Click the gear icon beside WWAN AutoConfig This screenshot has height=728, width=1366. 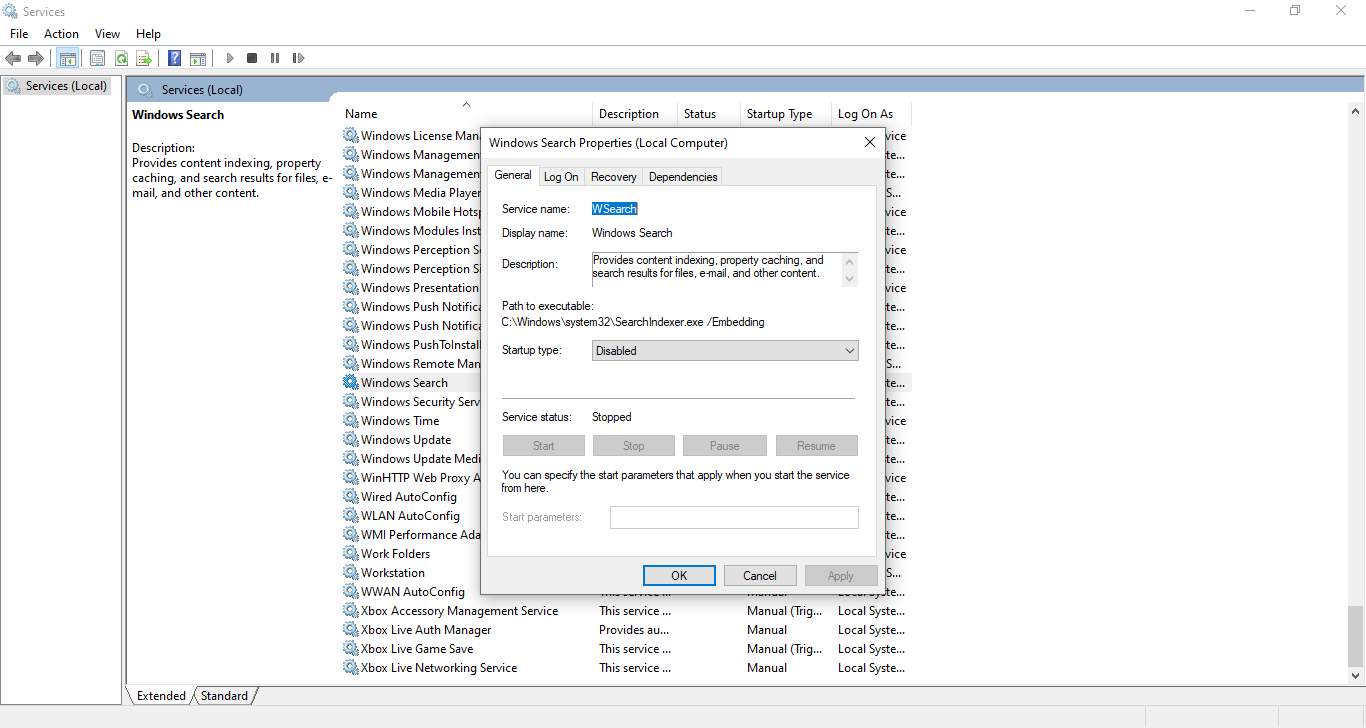(351, 592)
